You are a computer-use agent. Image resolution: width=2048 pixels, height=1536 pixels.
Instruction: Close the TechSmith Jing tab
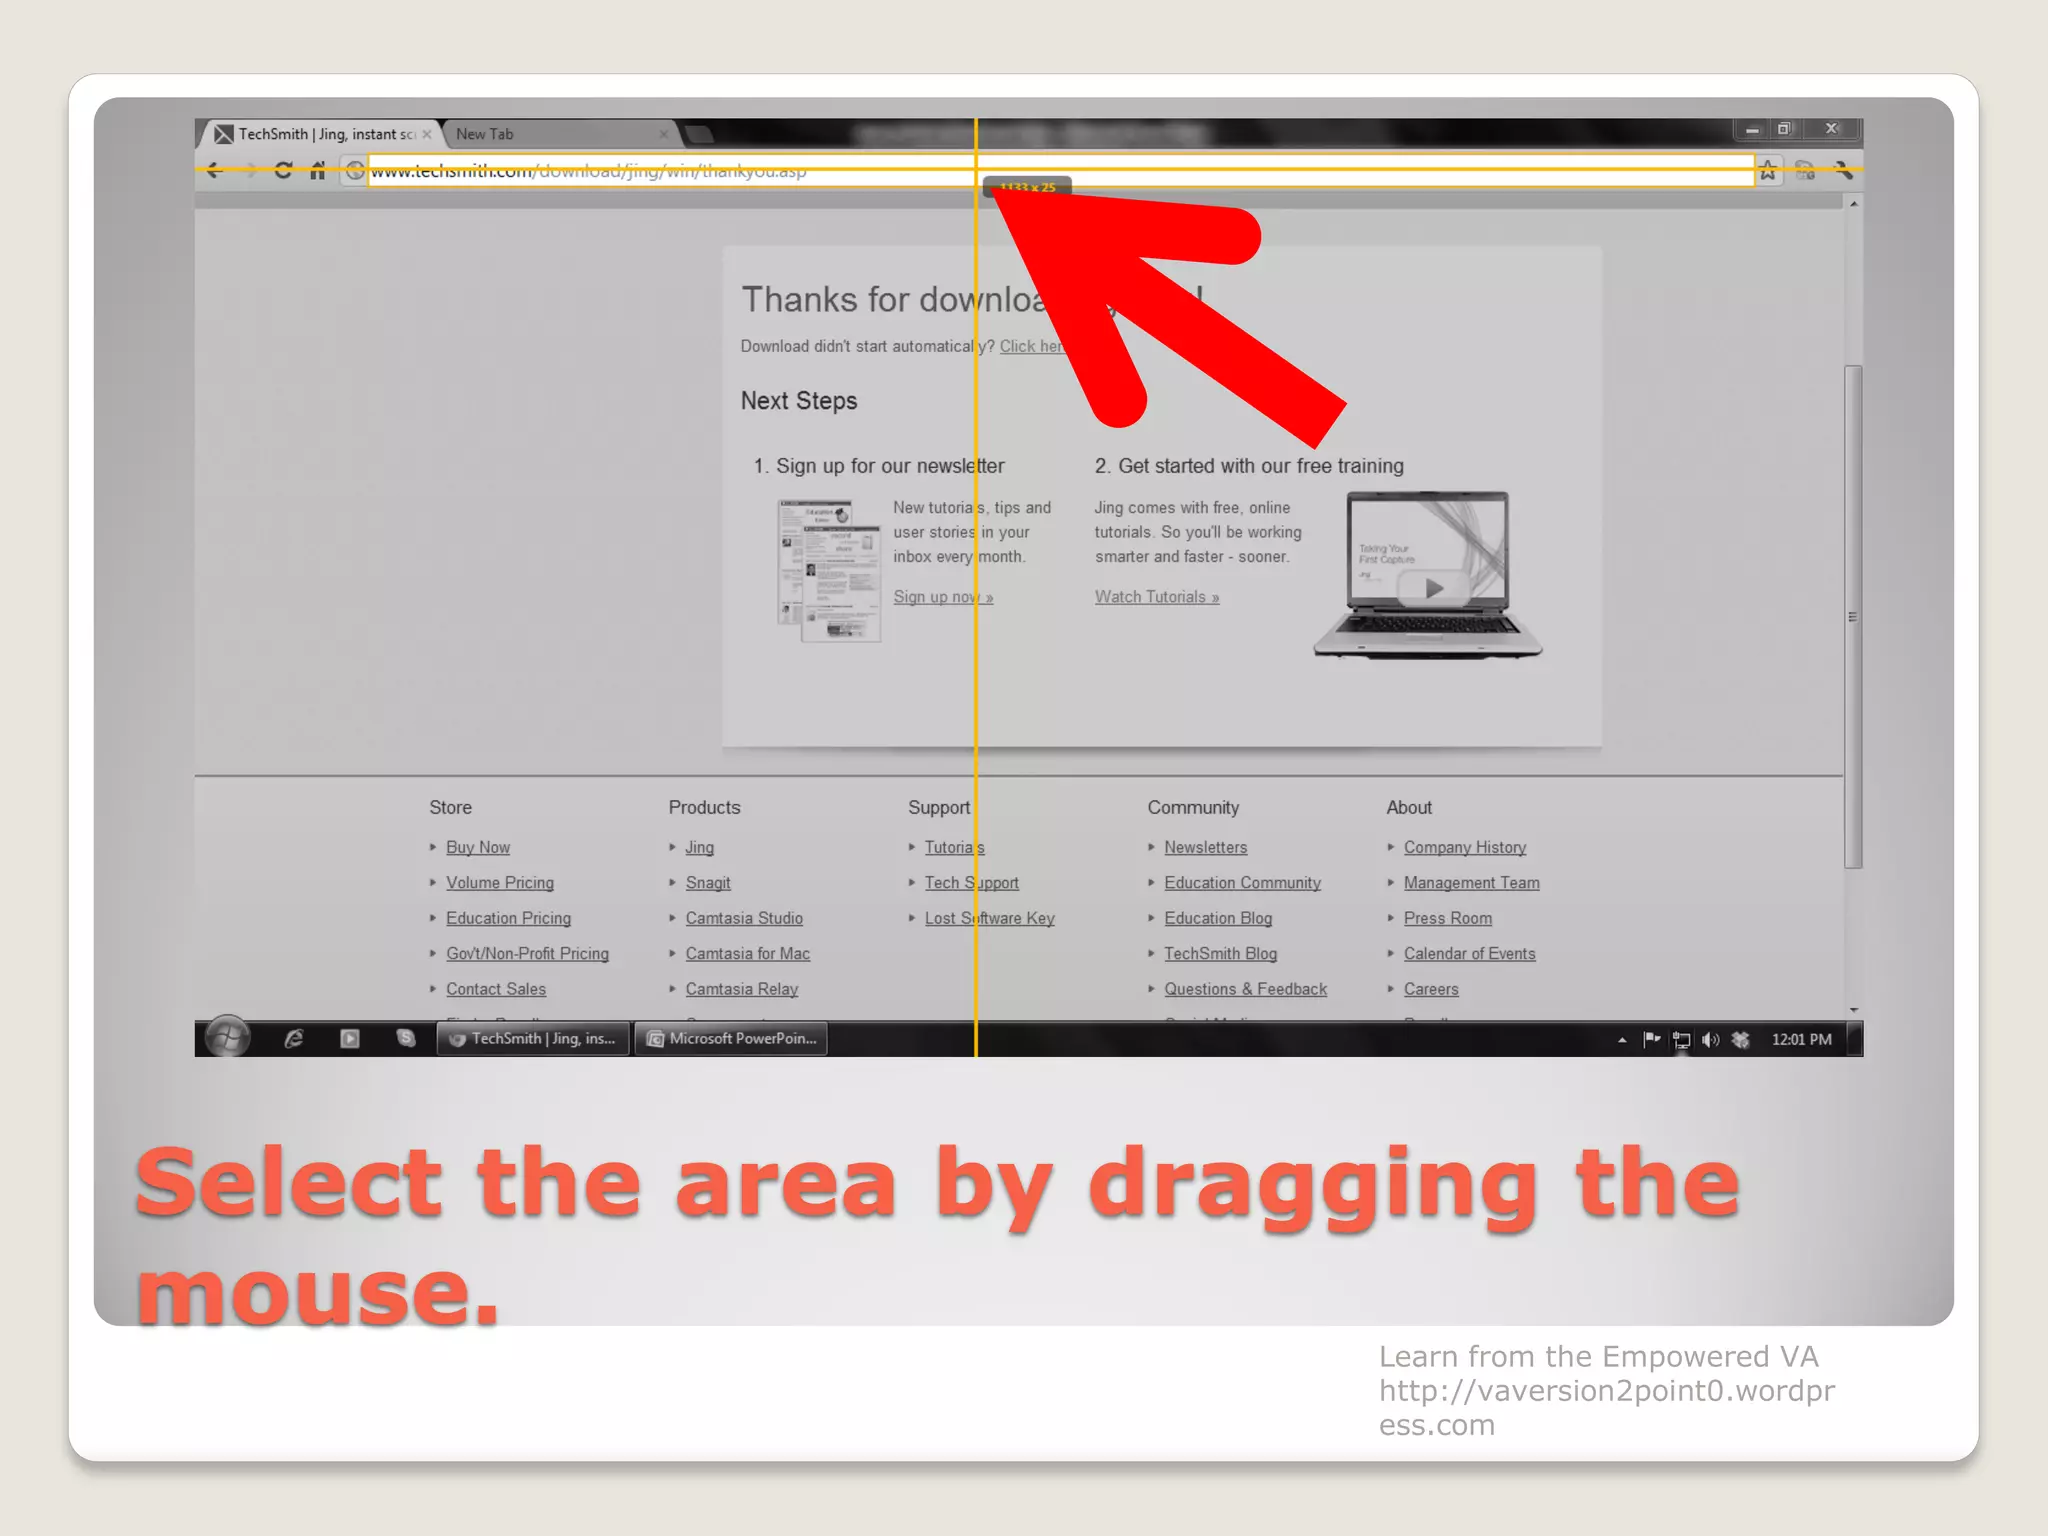click(427, 134)
